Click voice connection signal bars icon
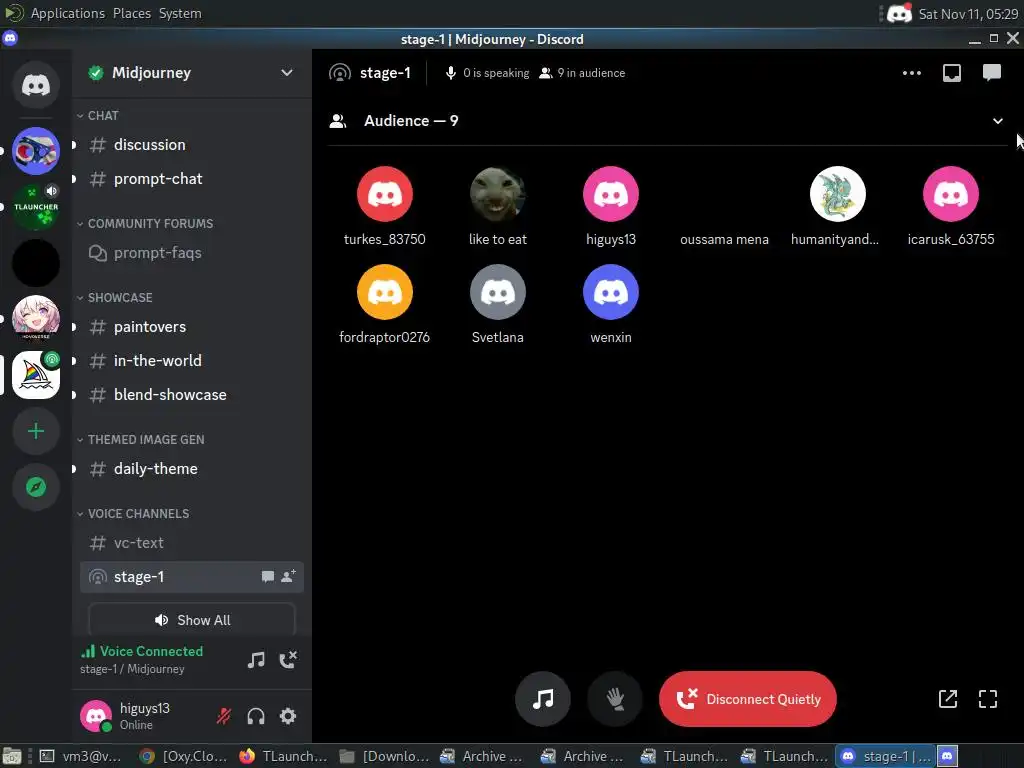The height and width of the screenshot is (768, 1024). click(x=88, y=651)
